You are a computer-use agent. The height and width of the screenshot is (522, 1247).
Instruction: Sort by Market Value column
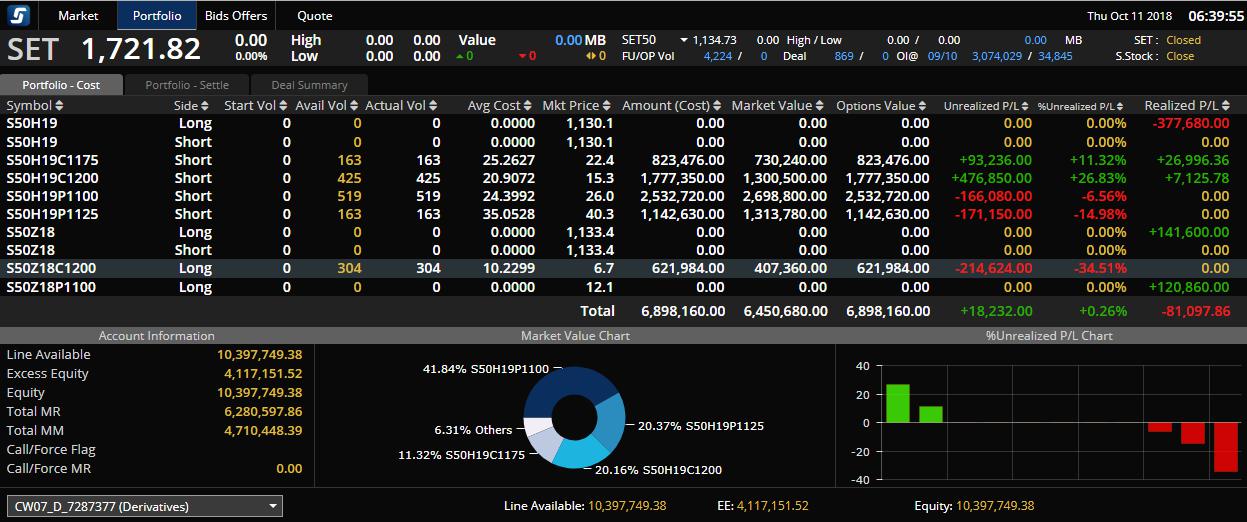tap(778, 105)
